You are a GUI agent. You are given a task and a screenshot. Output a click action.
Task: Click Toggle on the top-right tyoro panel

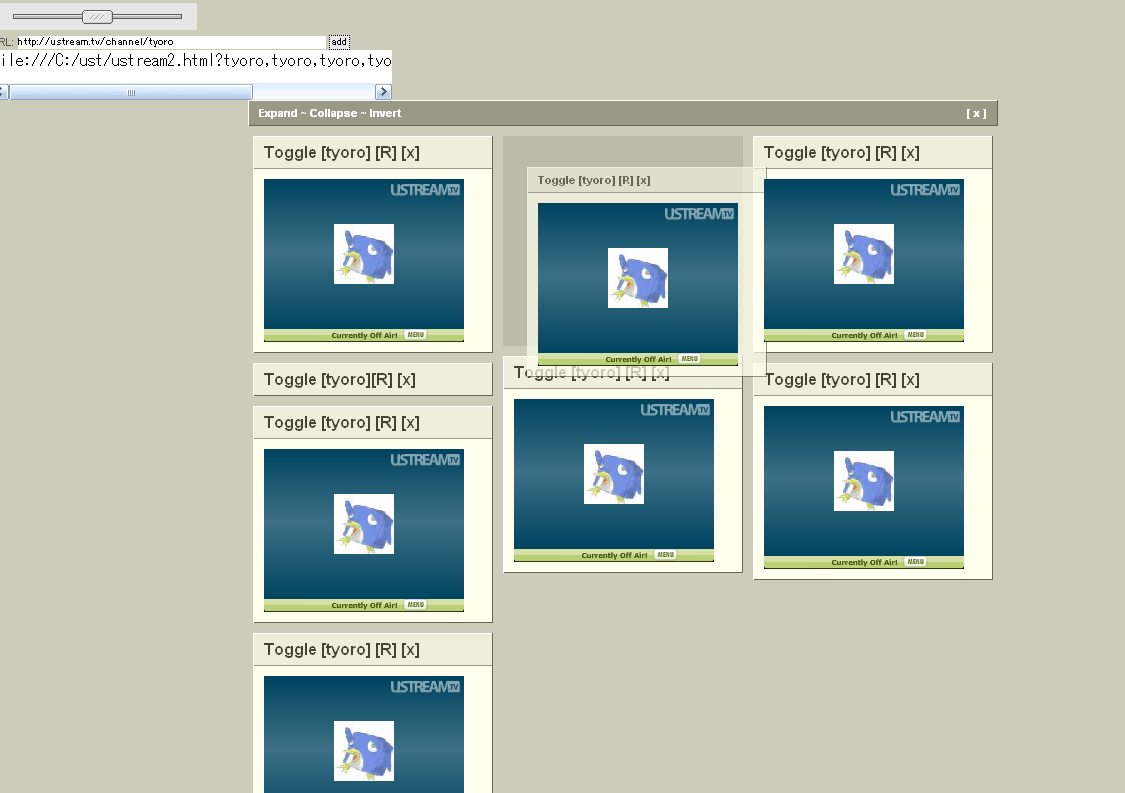coord(789,153)
